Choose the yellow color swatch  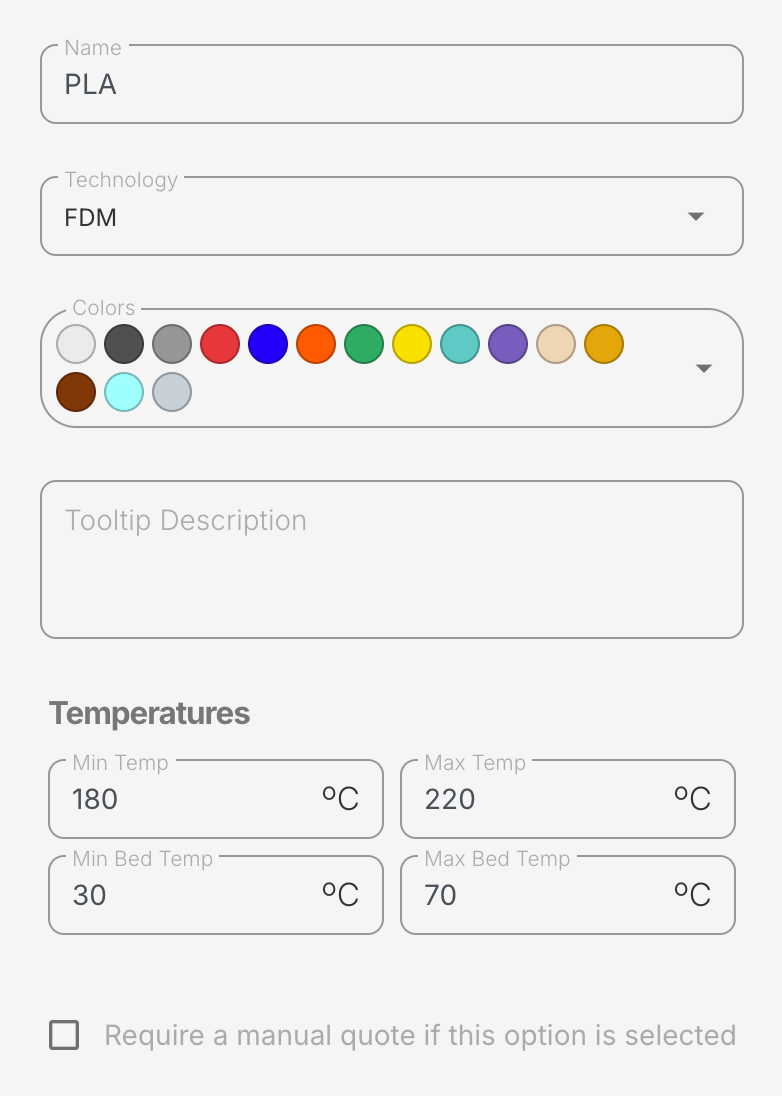pyautogui.click(x=412, y=344)
